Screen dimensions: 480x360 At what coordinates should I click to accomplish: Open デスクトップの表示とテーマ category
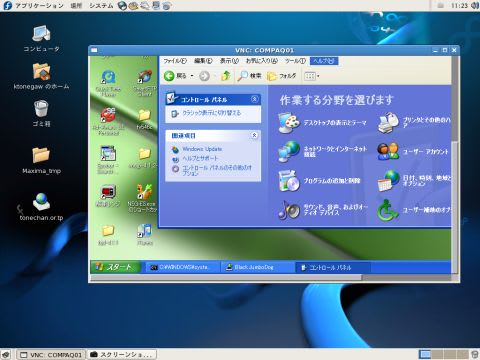pyautogui.click(x=322, y=123)
